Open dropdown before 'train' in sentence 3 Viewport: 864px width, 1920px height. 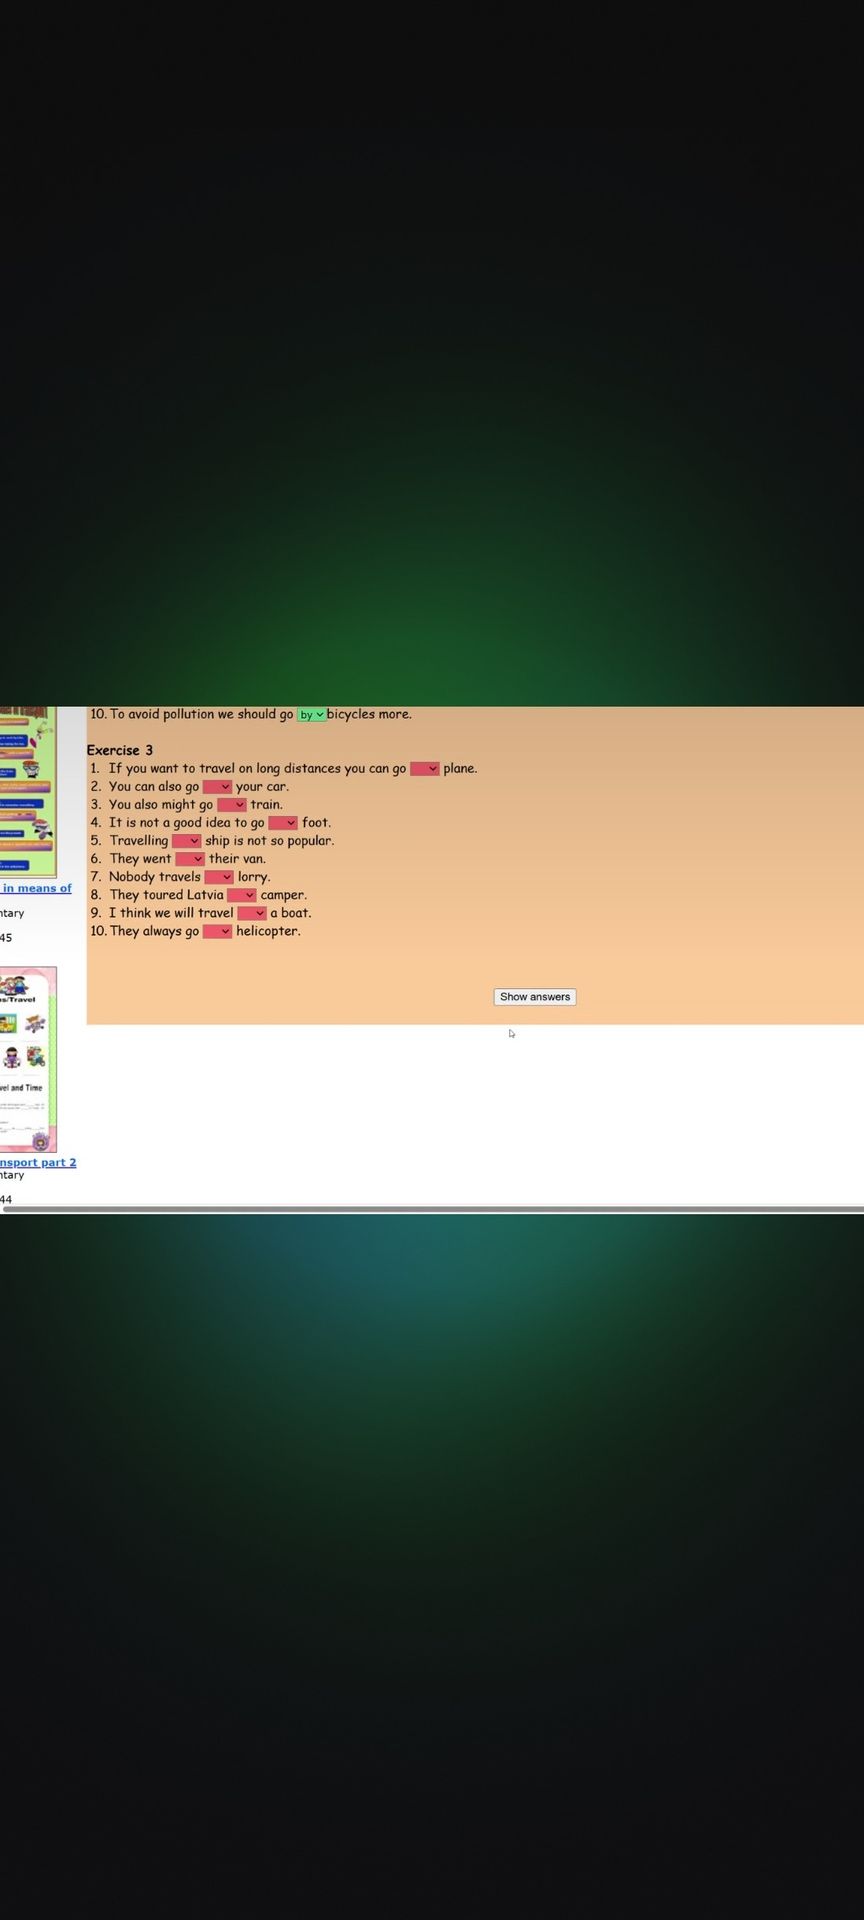[231, 805]
